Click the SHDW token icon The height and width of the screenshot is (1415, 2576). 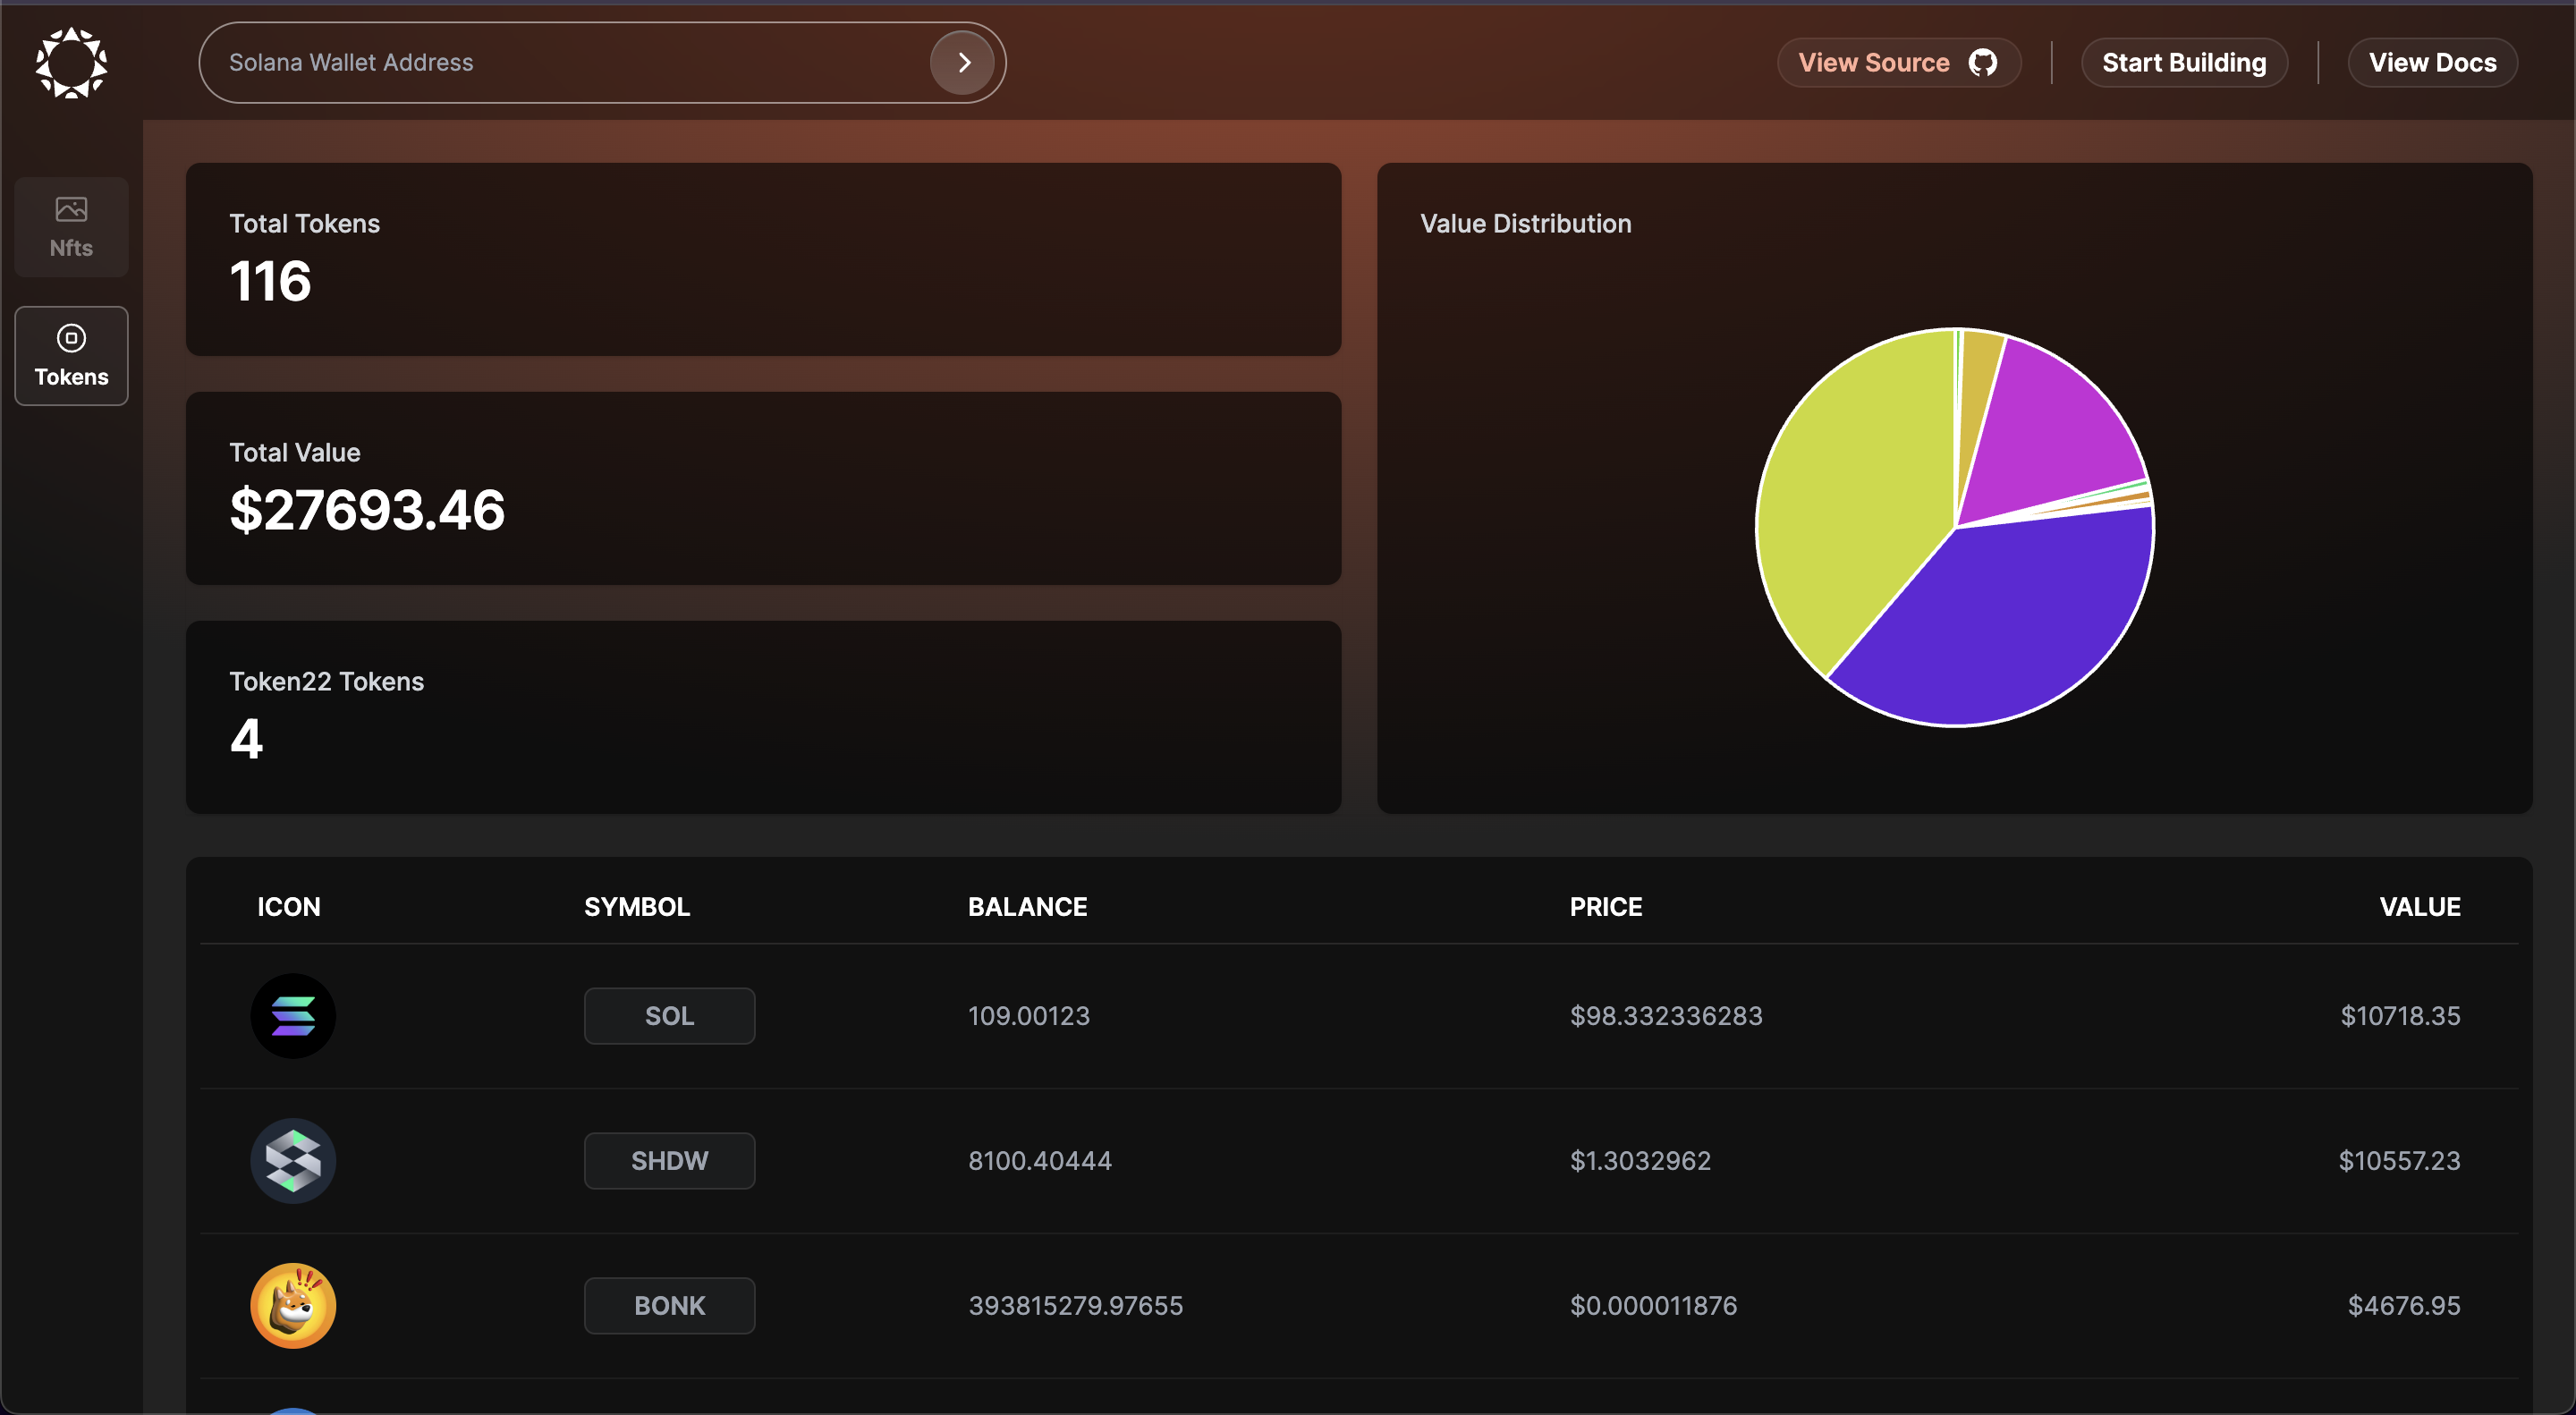[293, 1161]
